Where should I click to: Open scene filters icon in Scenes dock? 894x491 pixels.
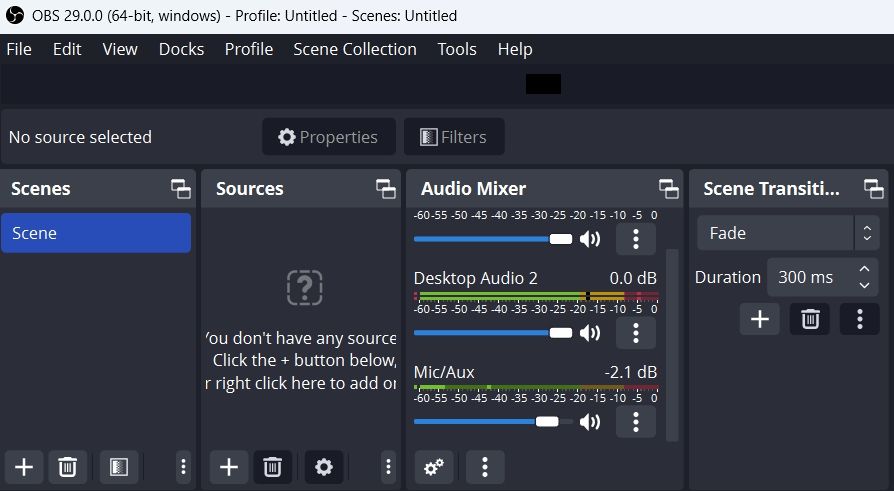pos(119,467)
